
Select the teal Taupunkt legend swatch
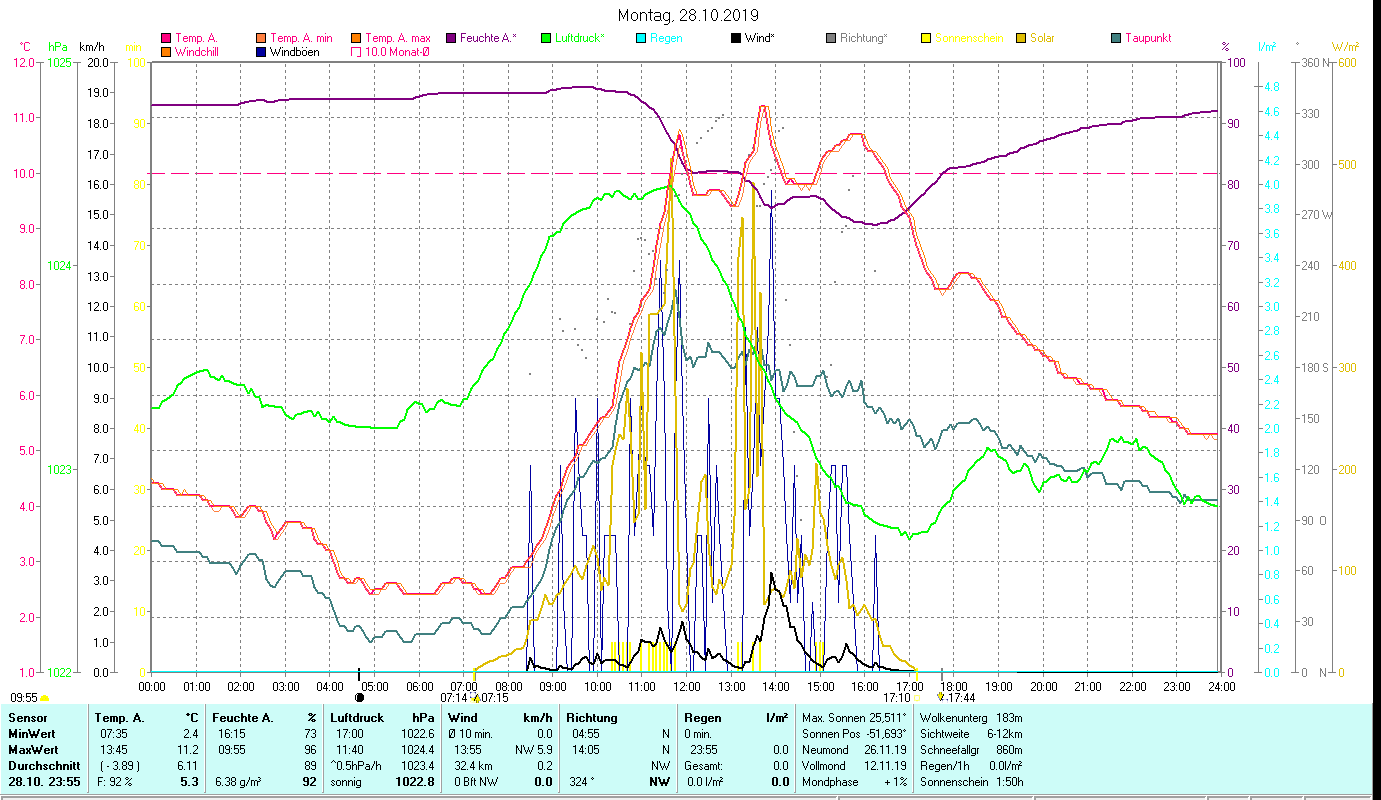pos(1116,38)
